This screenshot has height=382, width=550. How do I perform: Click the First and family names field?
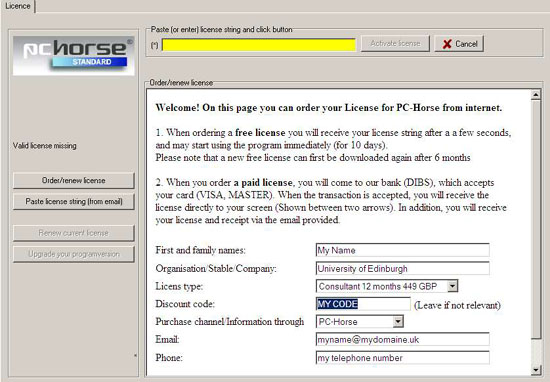[x=402, y=250]
